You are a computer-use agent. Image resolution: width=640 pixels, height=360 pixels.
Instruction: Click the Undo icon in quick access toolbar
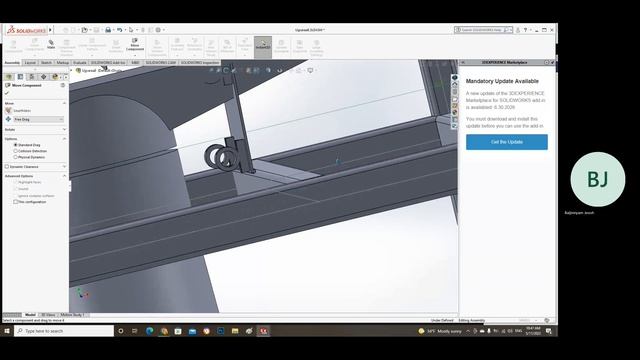[119, 30]
